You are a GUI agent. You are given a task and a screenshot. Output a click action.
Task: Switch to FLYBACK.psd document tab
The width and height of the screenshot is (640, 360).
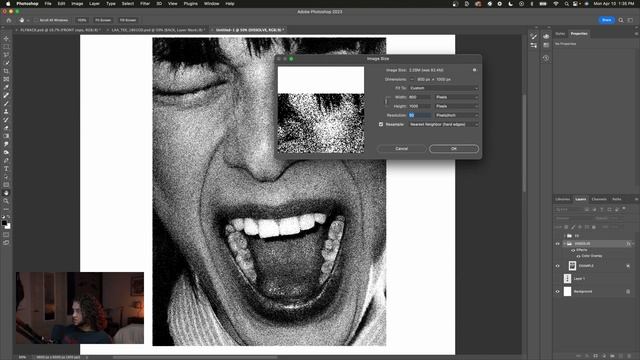click(x=60, y=30)
